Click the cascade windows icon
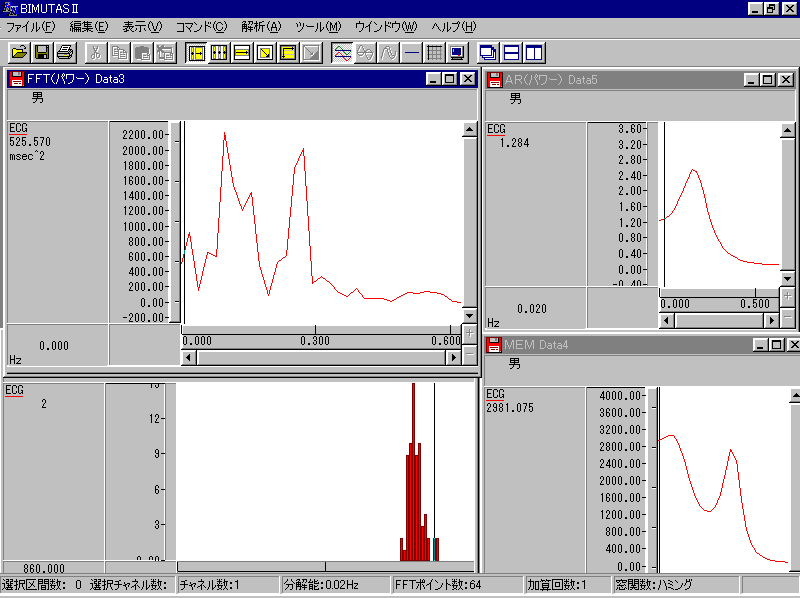The width and height of the screenshot is (800, 598). point(488,52)
